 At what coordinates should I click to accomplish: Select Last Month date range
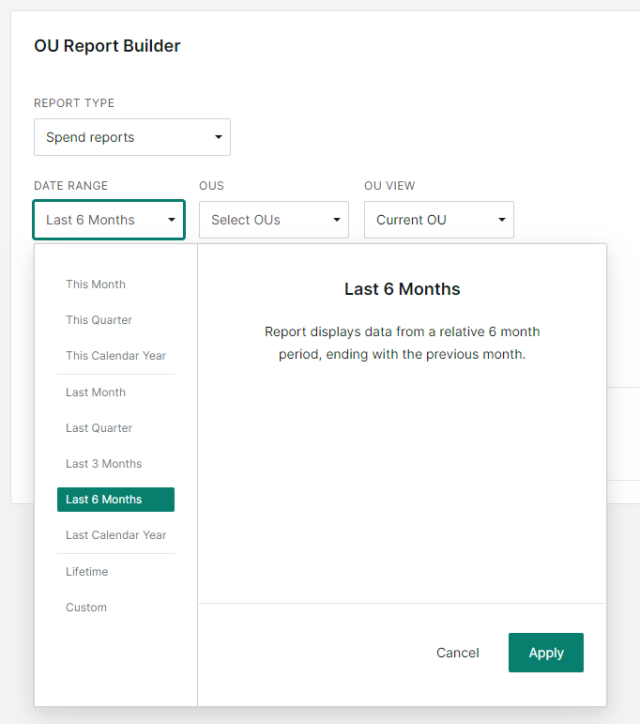coord(96,392)
